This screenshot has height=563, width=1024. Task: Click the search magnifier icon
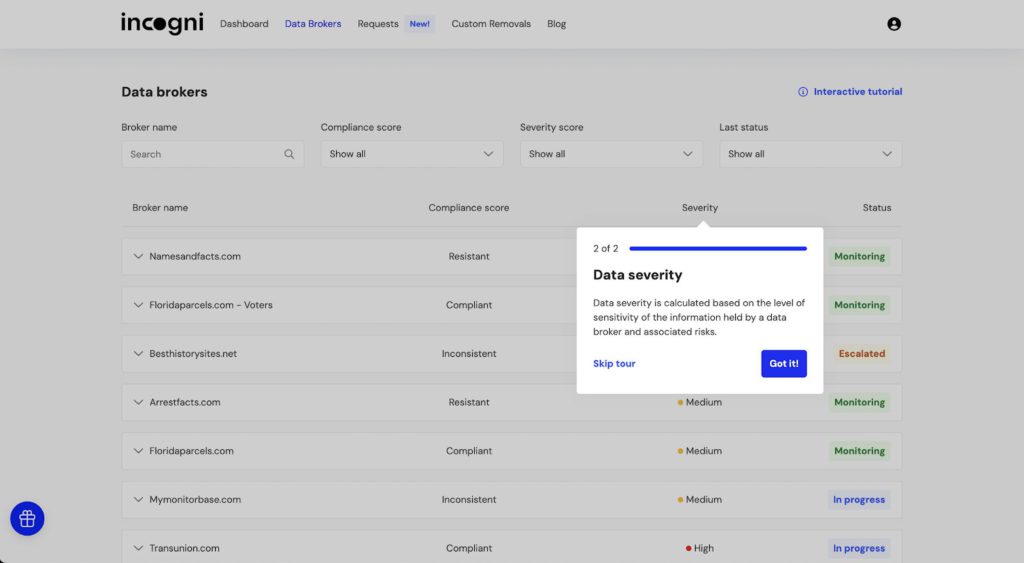click(x=289, y=154)
